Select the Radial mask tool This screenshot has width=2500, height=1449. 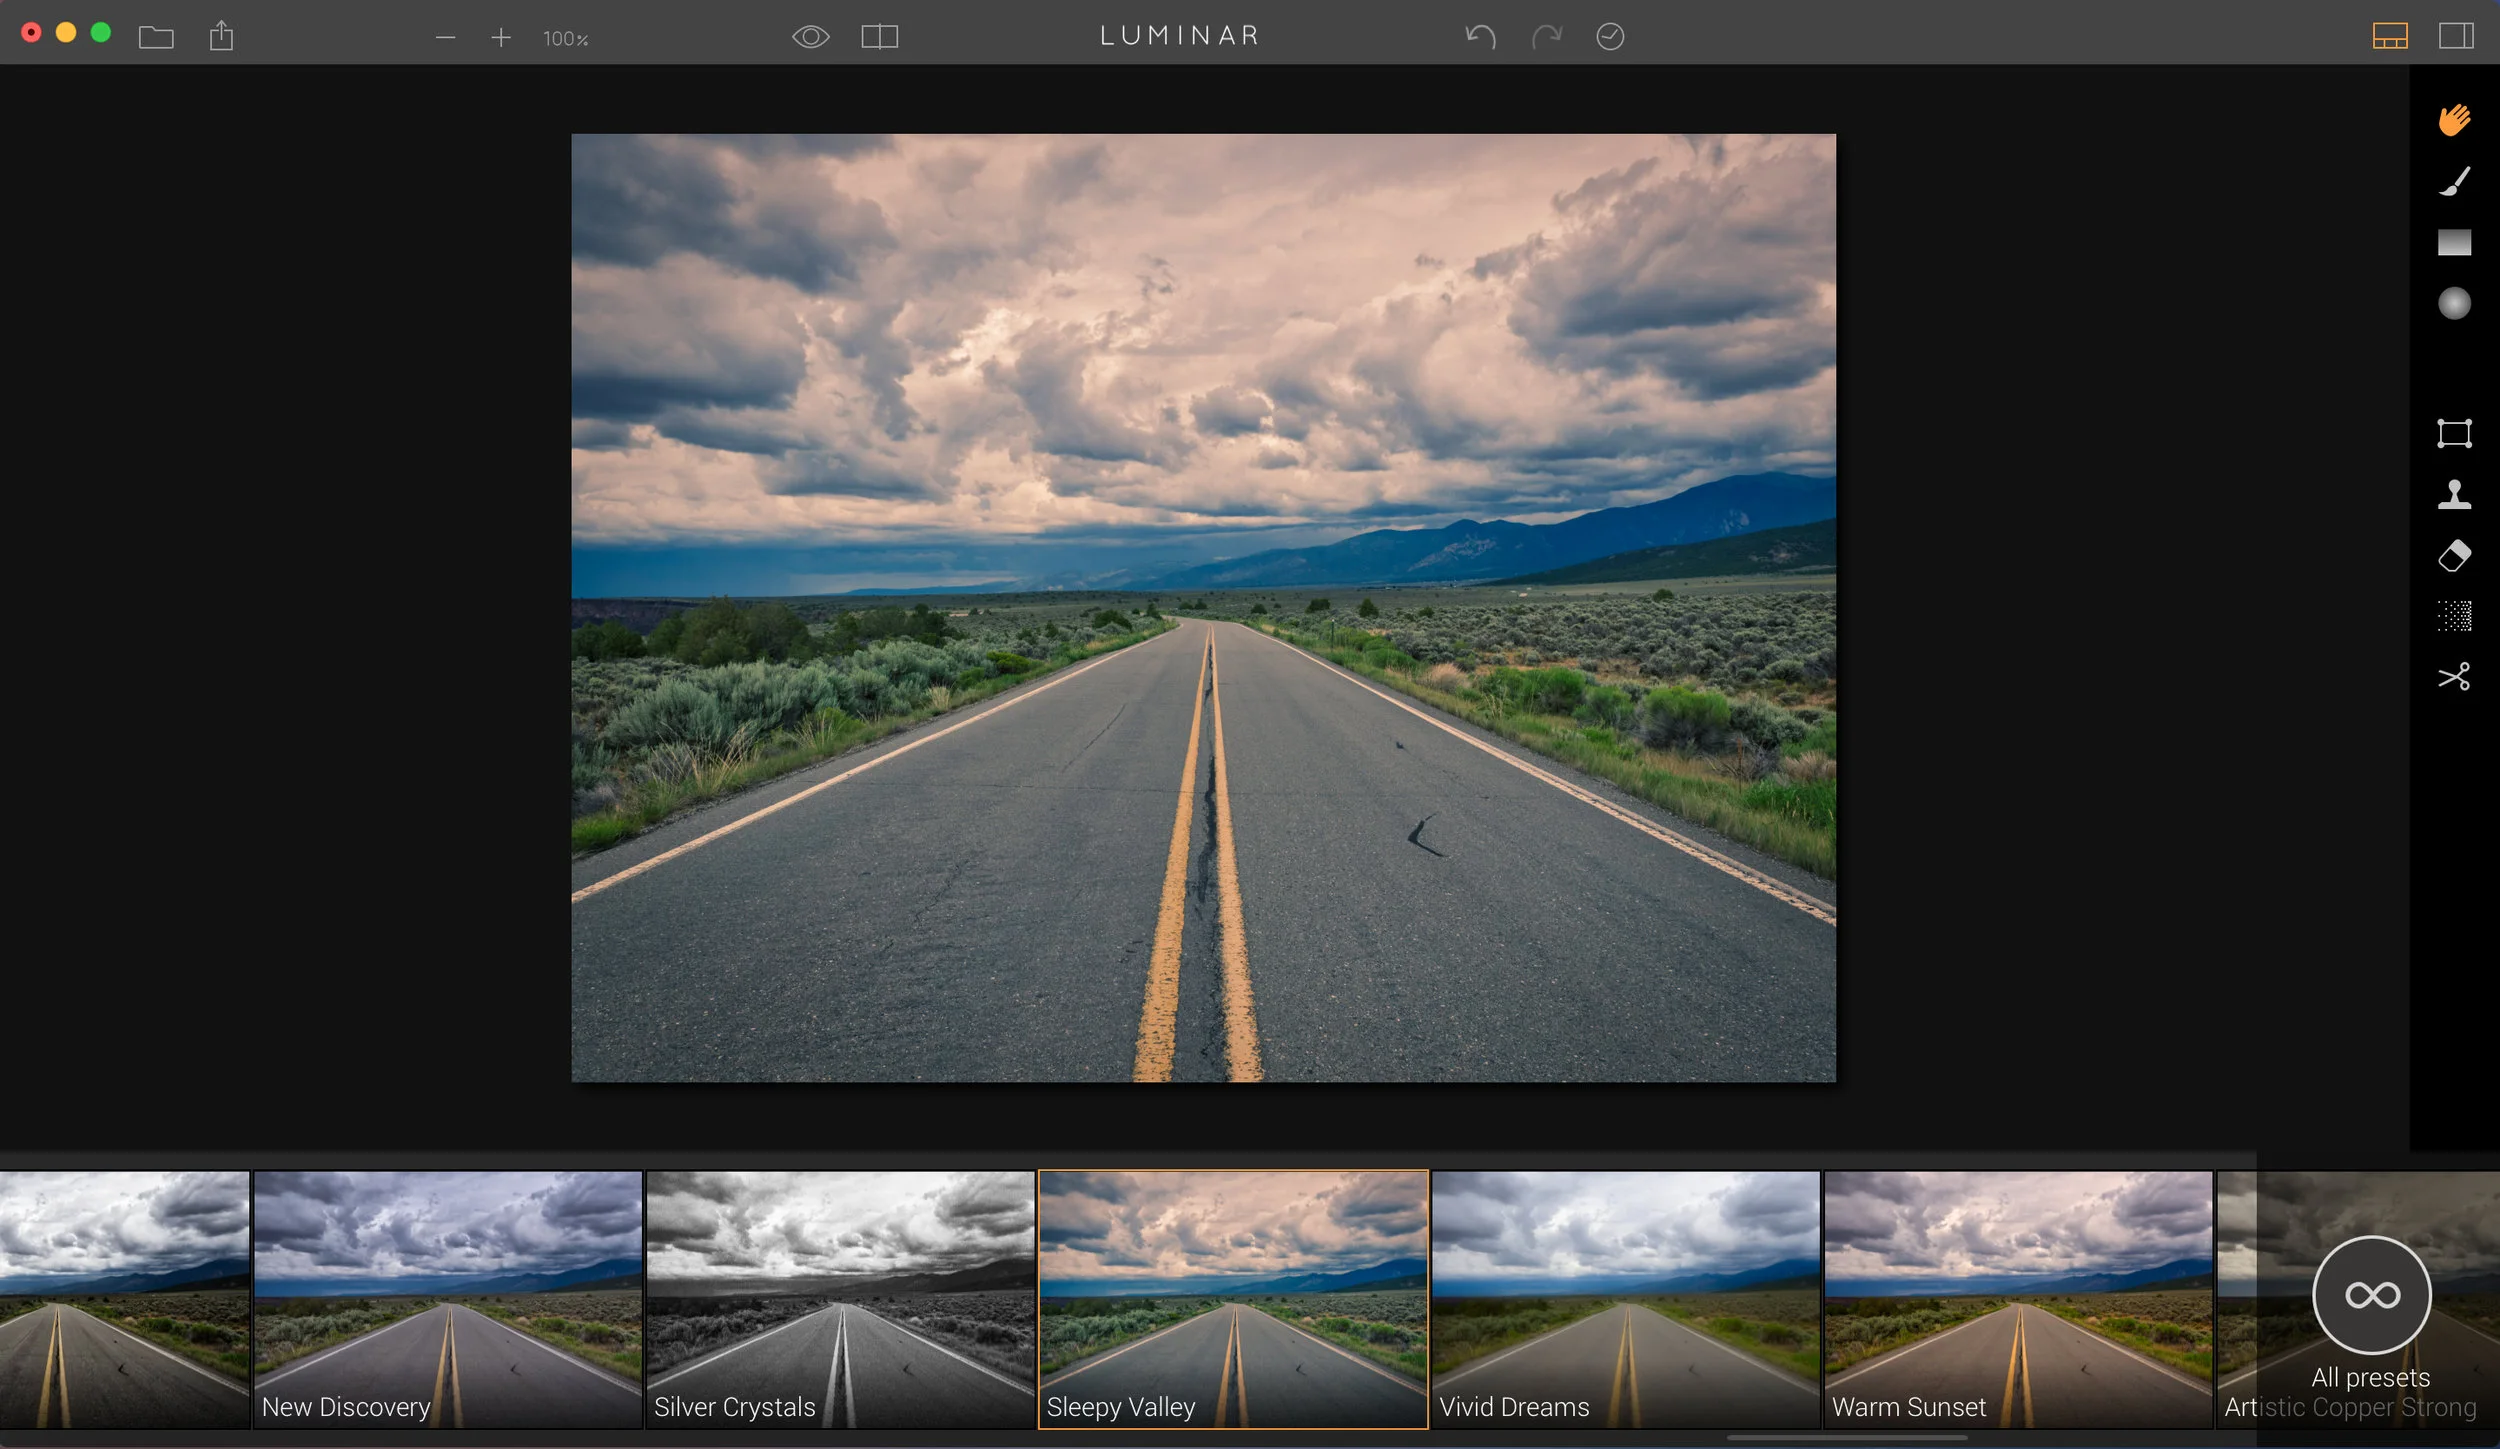click(2454, 303)
